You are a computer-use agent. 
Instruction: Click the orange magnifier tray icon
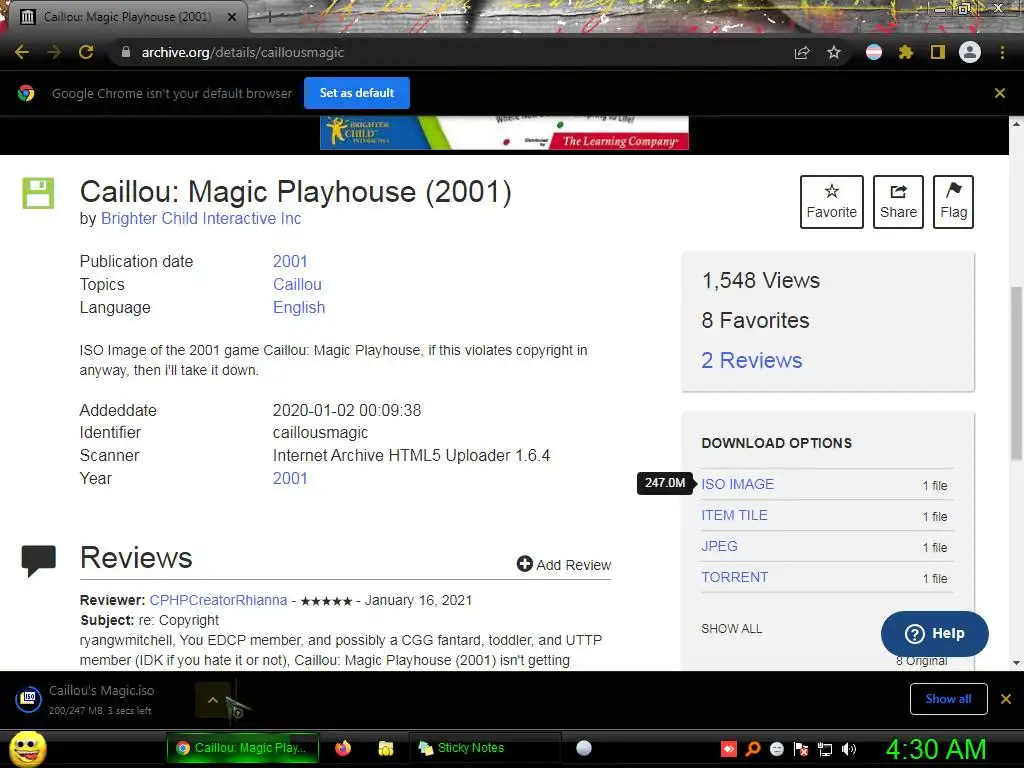click(753, 749)
